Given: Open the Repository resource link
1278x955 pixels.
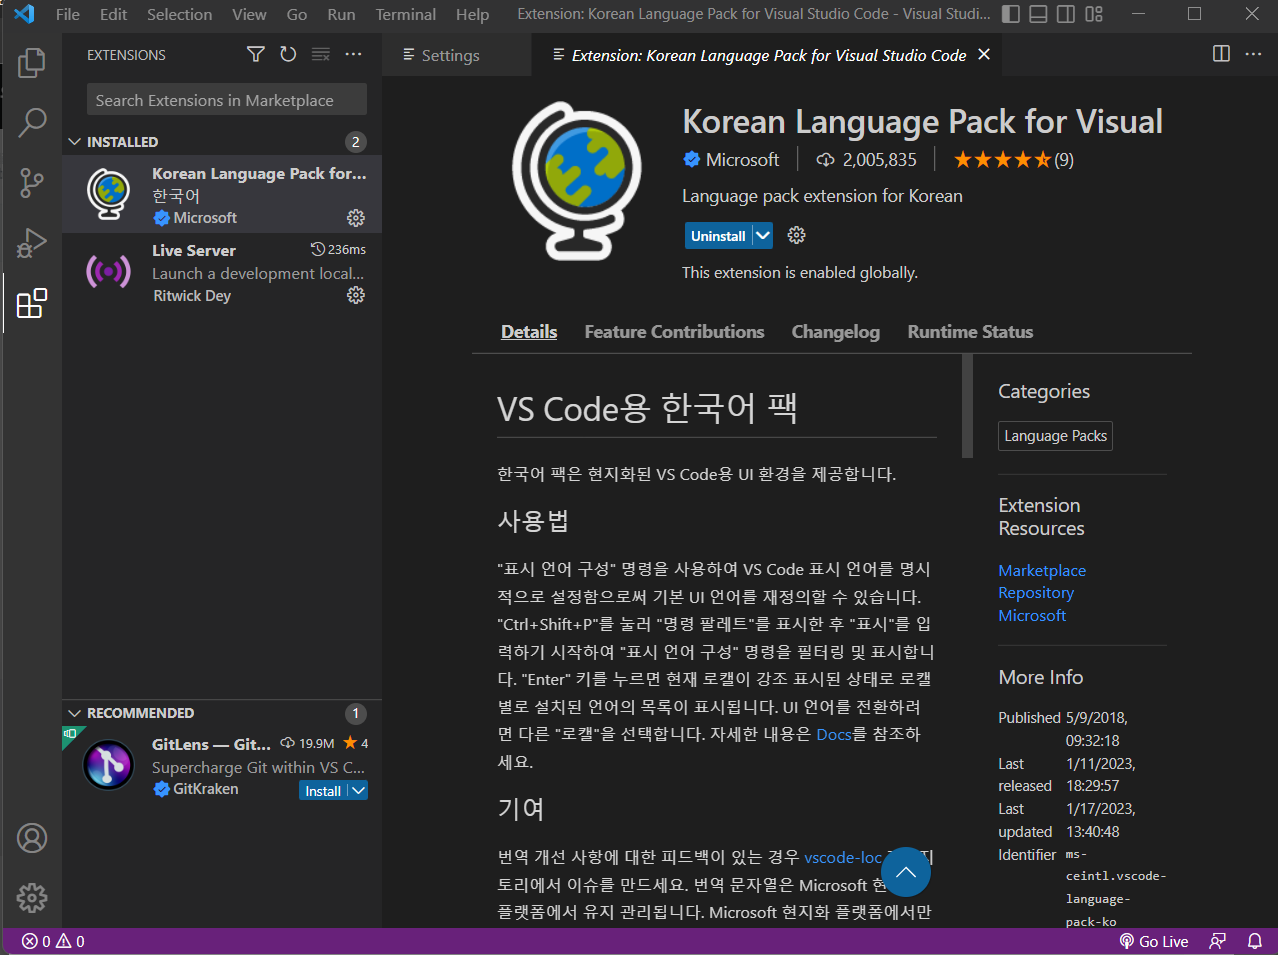Looking at the screenshot, I should 1036,592.
